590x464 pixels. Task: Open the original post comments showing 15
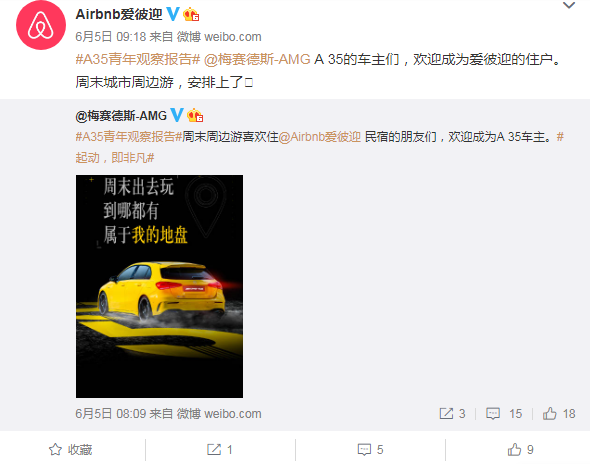click(504, 414)
